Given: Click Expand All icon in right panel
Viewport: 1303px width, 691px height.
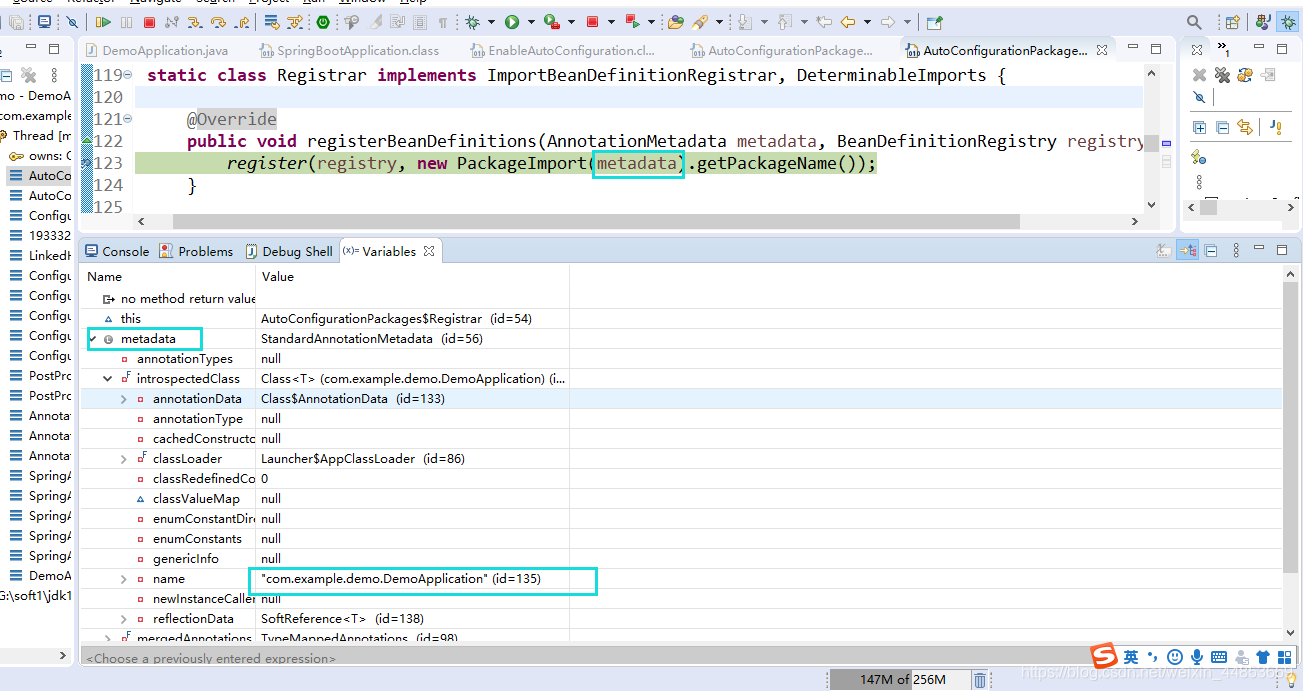Looking at the screenshot, I should pos(1200,127).
